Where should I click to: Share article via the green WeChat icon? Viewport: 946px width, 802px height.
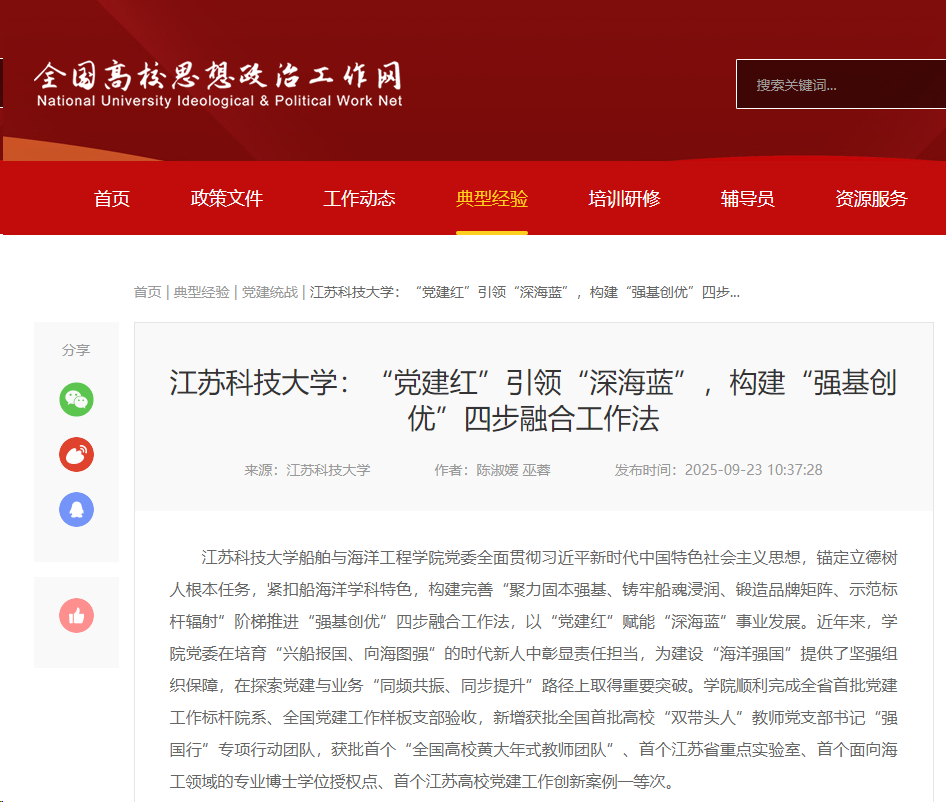[76, 400]
